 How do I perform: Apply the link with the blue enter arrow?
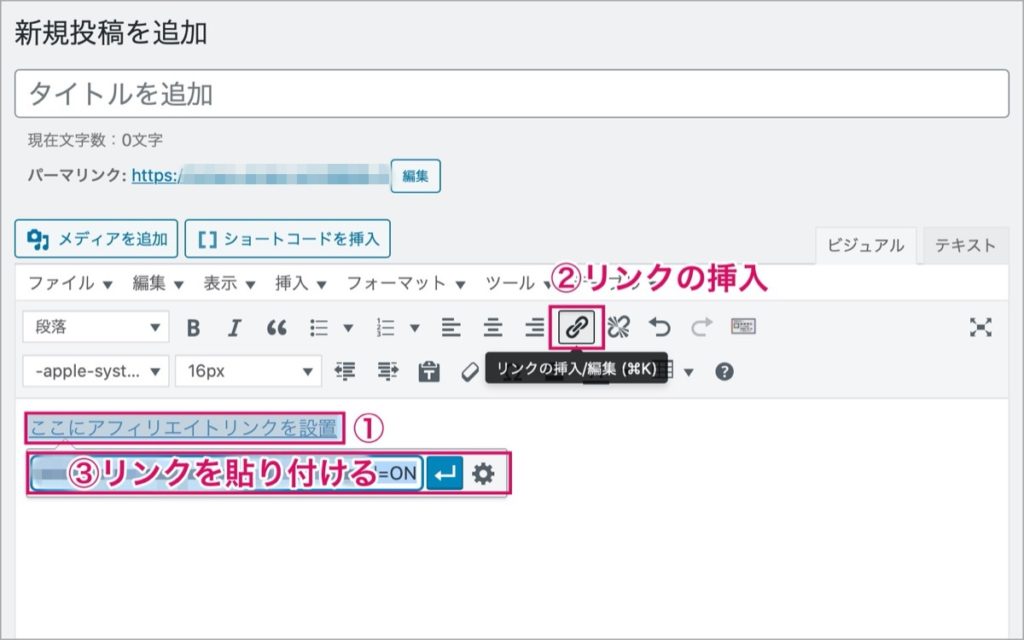tap(445, 473)
